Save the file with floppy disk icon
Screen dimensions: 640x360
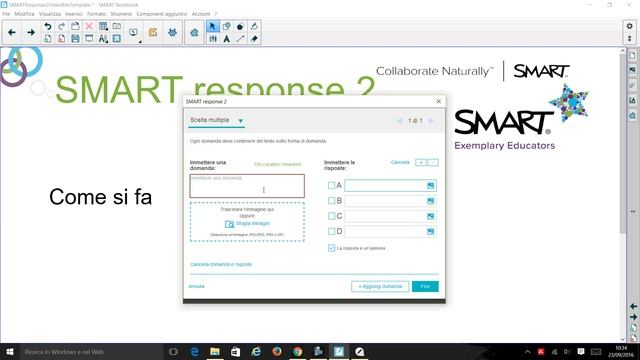tap(75, 39)
